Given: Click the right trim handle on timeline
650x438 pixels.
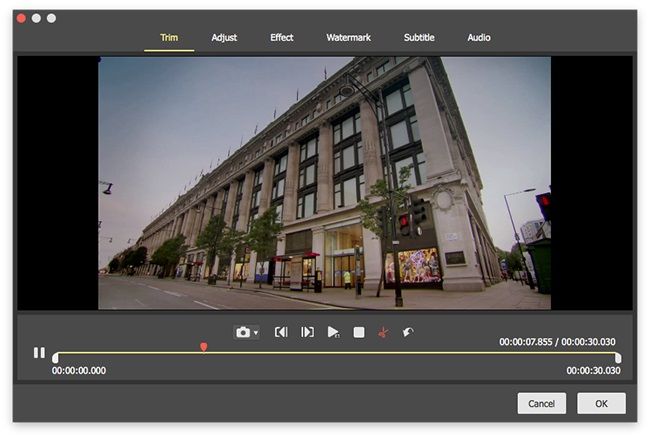Looking at the screenshot, I should click(618, 357).
